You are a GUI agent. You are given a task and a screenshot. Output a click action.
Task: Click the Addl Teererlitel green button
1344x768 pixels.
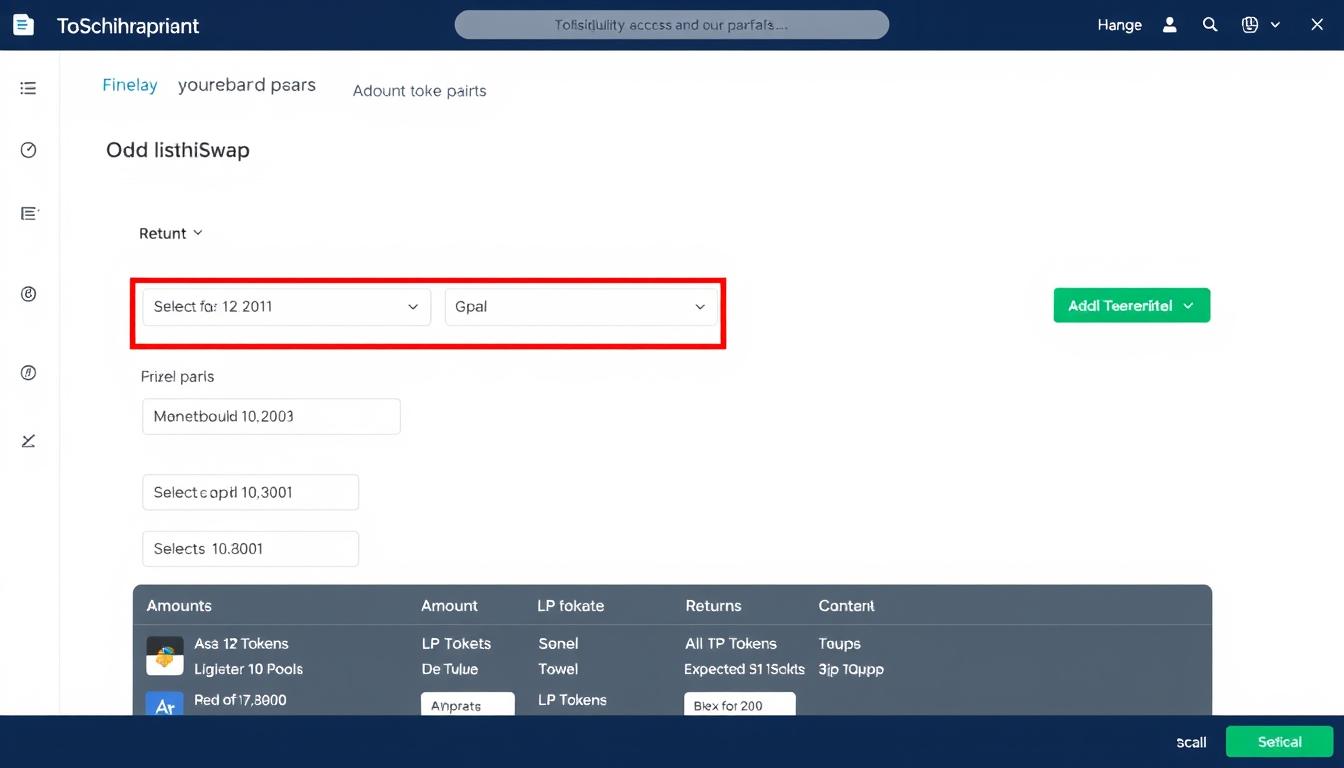coord(1131,305)
